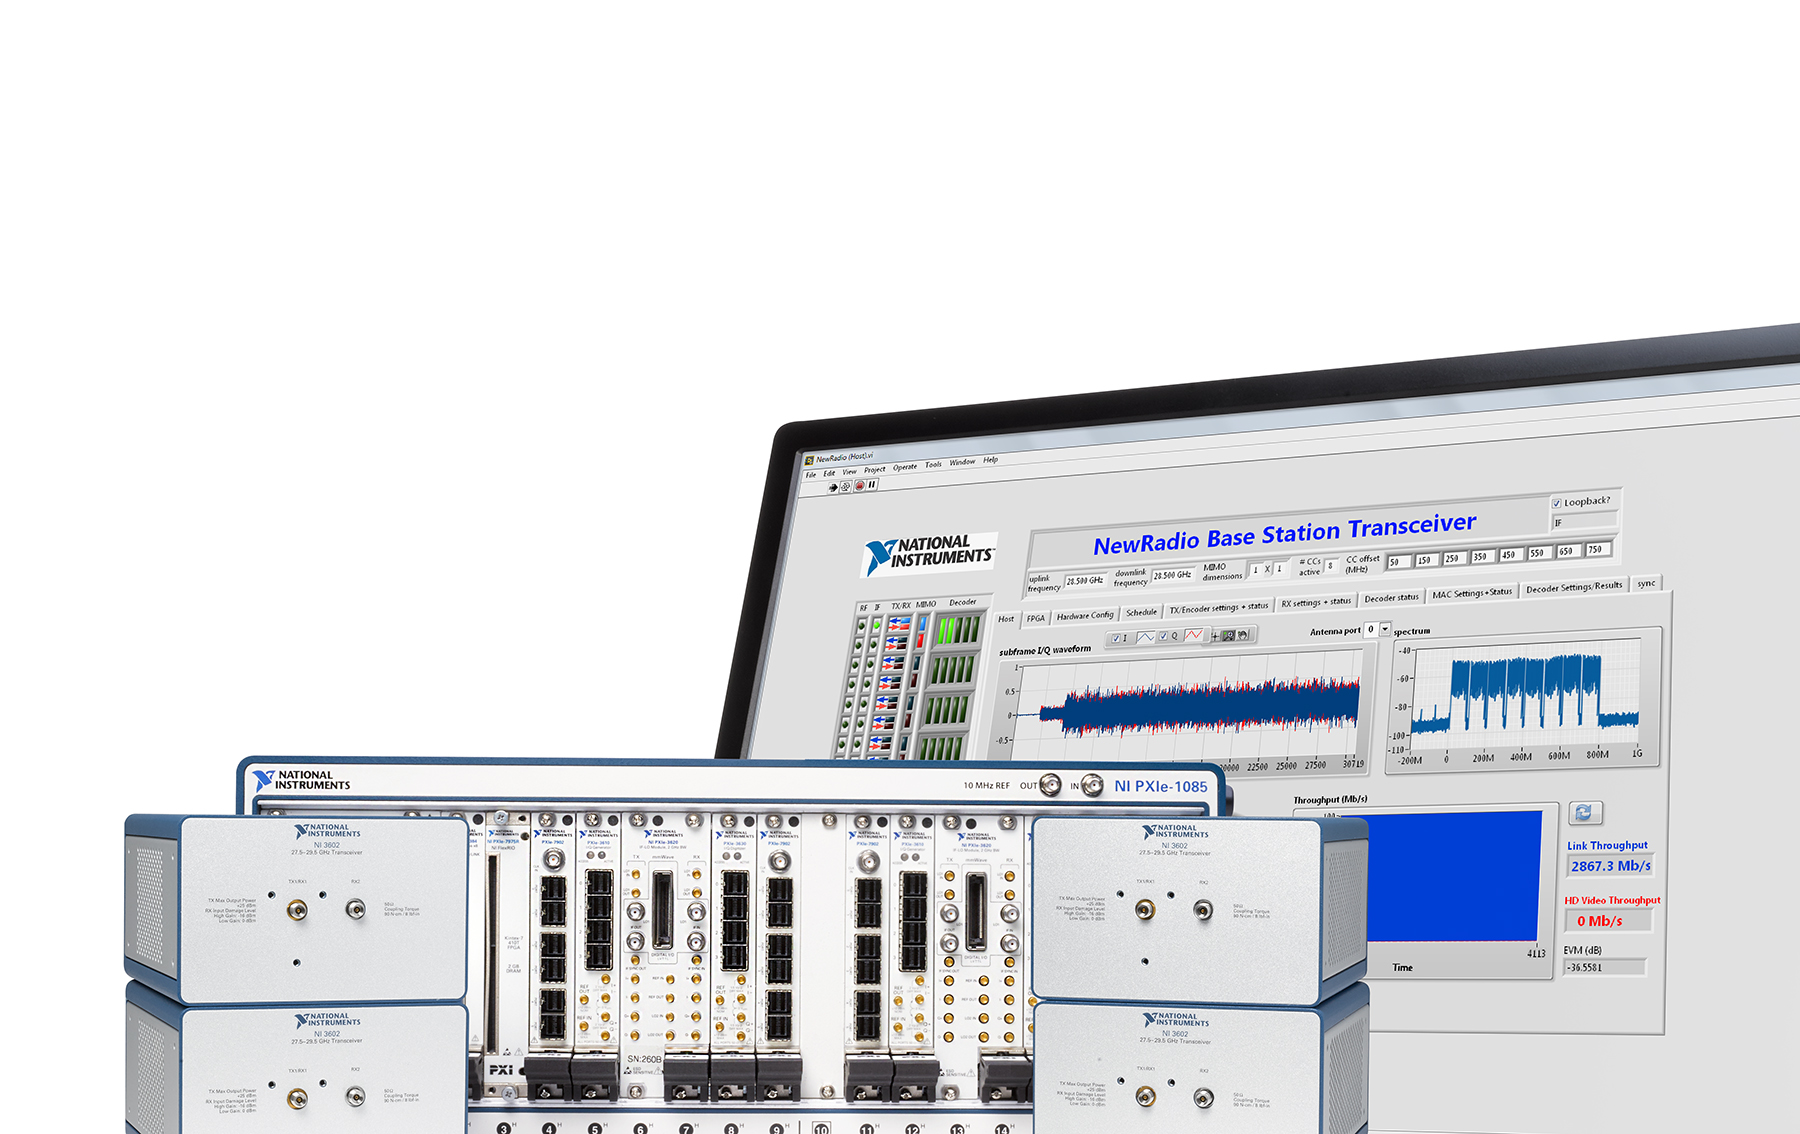
Task: Open the MAC Settings+Status tab
Action: [x=1471, y=594]
